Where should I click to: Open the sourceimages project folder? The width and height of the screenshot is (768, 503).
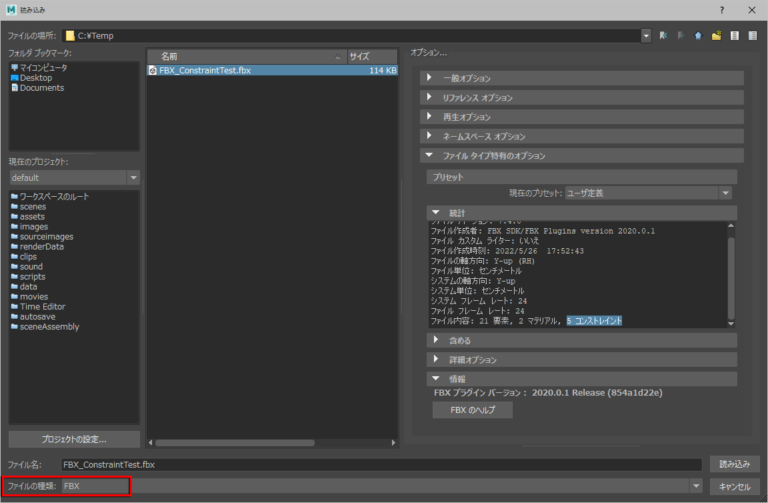point(46,237)
